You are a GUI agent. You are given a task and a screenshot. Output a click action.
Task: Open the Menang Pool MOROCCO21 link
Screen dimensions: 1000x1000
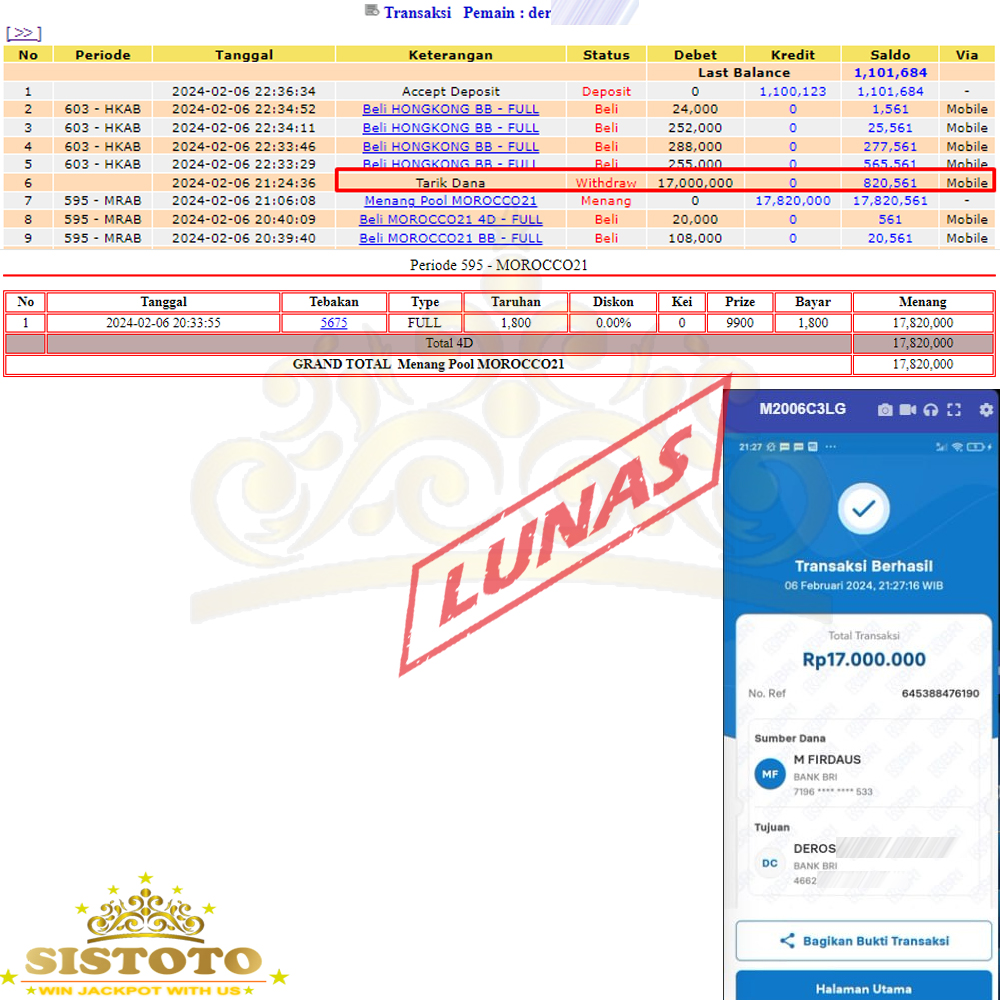[450, 201]
